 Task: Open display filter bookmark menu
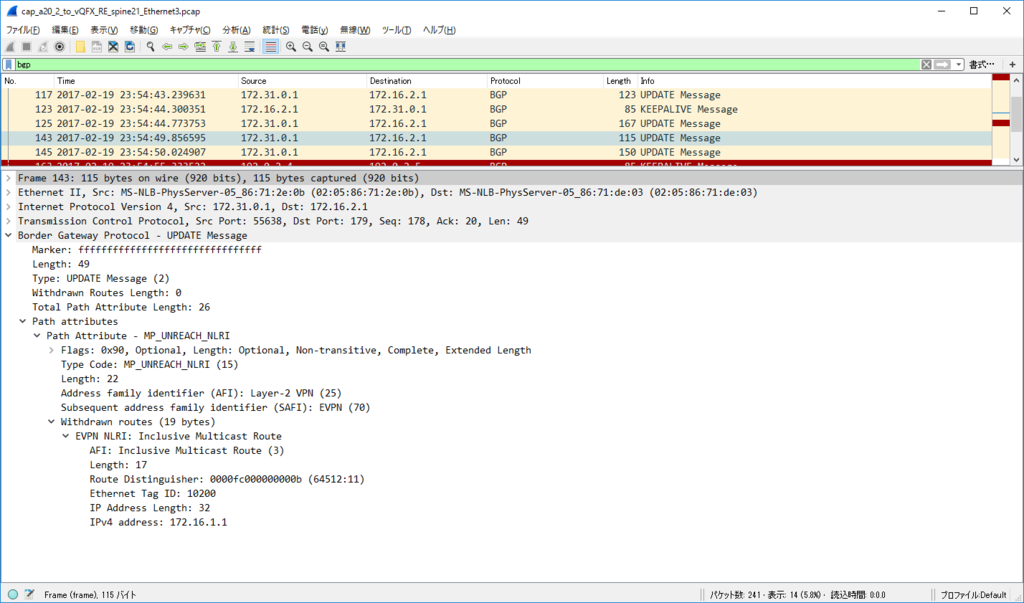click(x=8, y=65)
